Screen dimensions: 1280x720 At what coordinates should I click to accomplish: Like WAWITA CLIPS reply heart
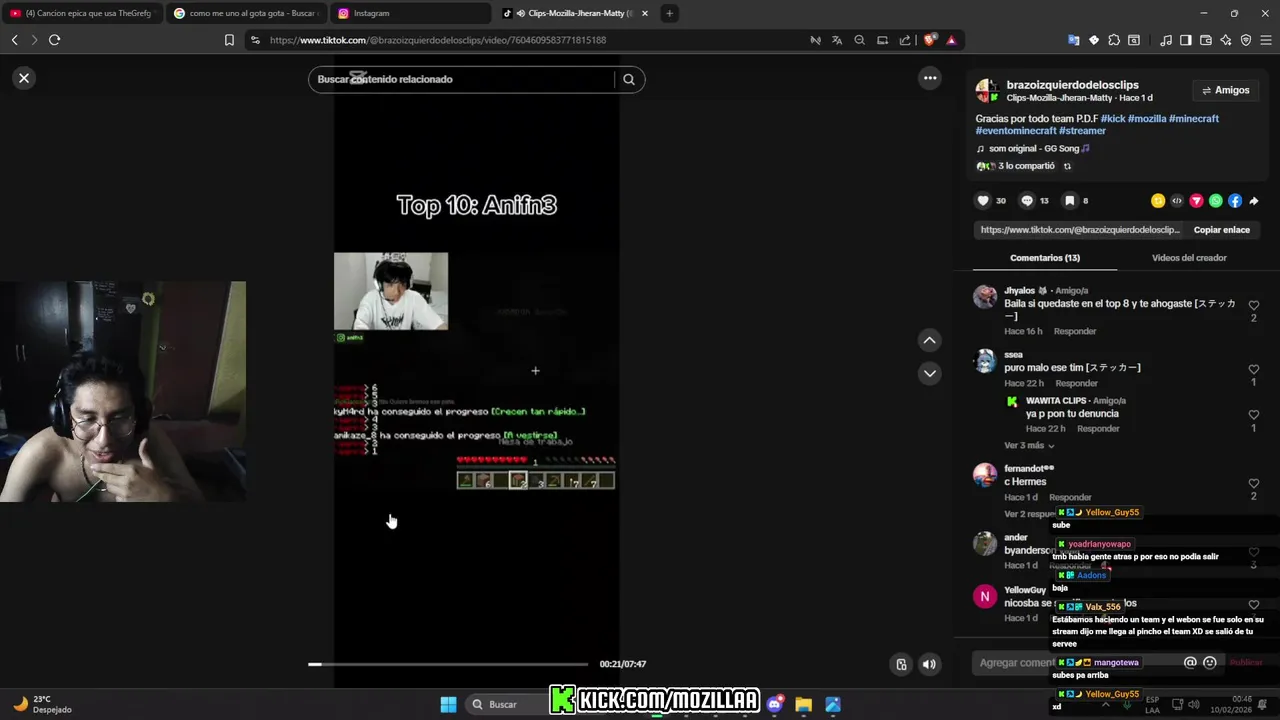pyautogui.click(x=1253, y=415)
